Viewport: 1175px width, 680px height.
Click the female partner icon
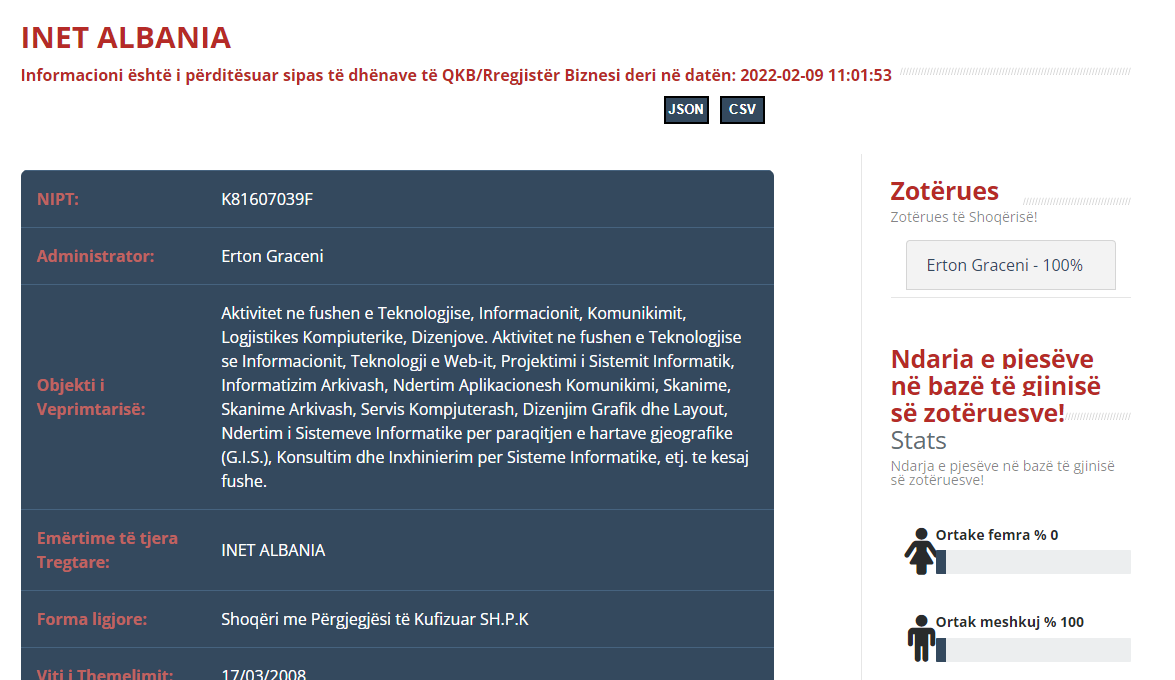pyautogui.click(x=920, y=551)
